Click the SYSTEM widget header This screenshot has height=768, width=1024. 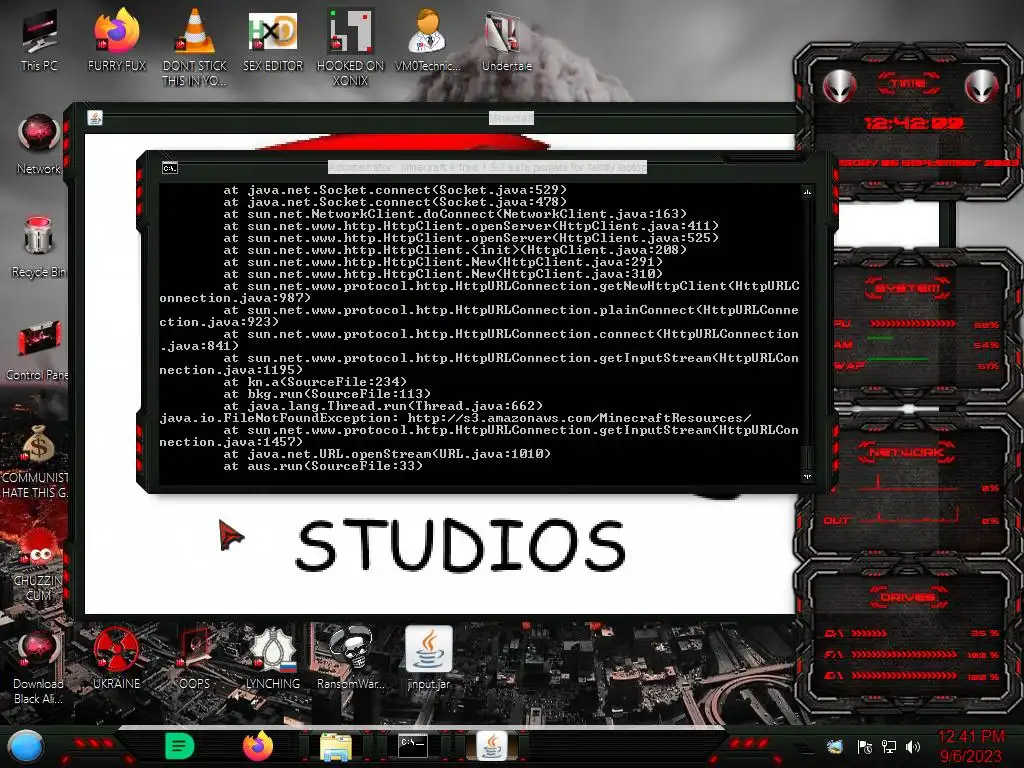click(x=908, y=288)
